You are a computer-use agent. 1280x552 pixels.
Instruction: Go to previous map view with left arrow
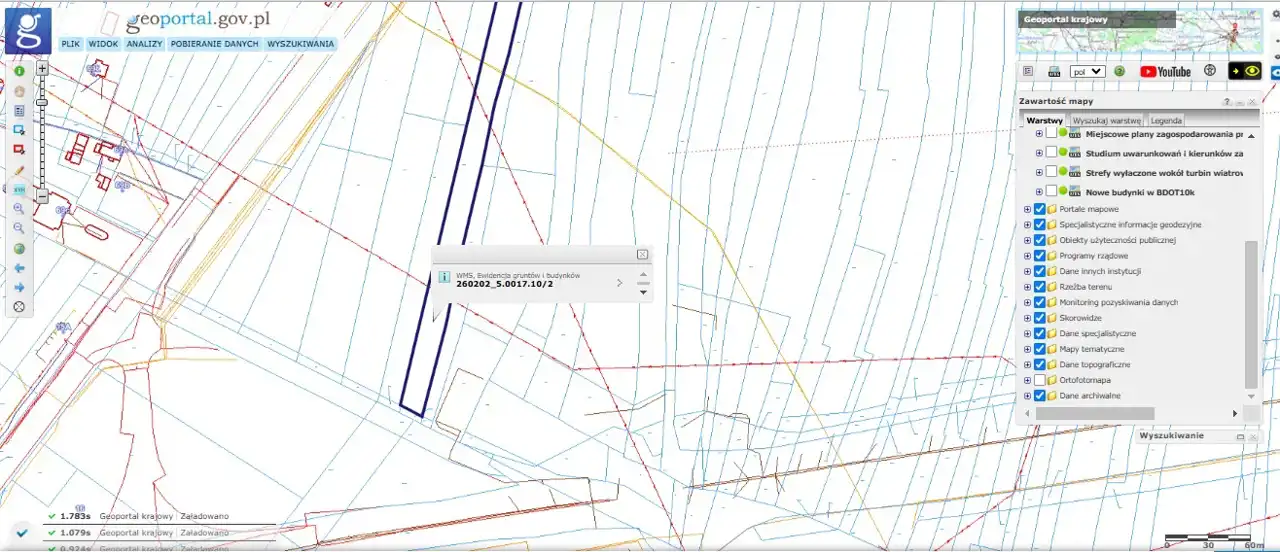coord(19,268)
